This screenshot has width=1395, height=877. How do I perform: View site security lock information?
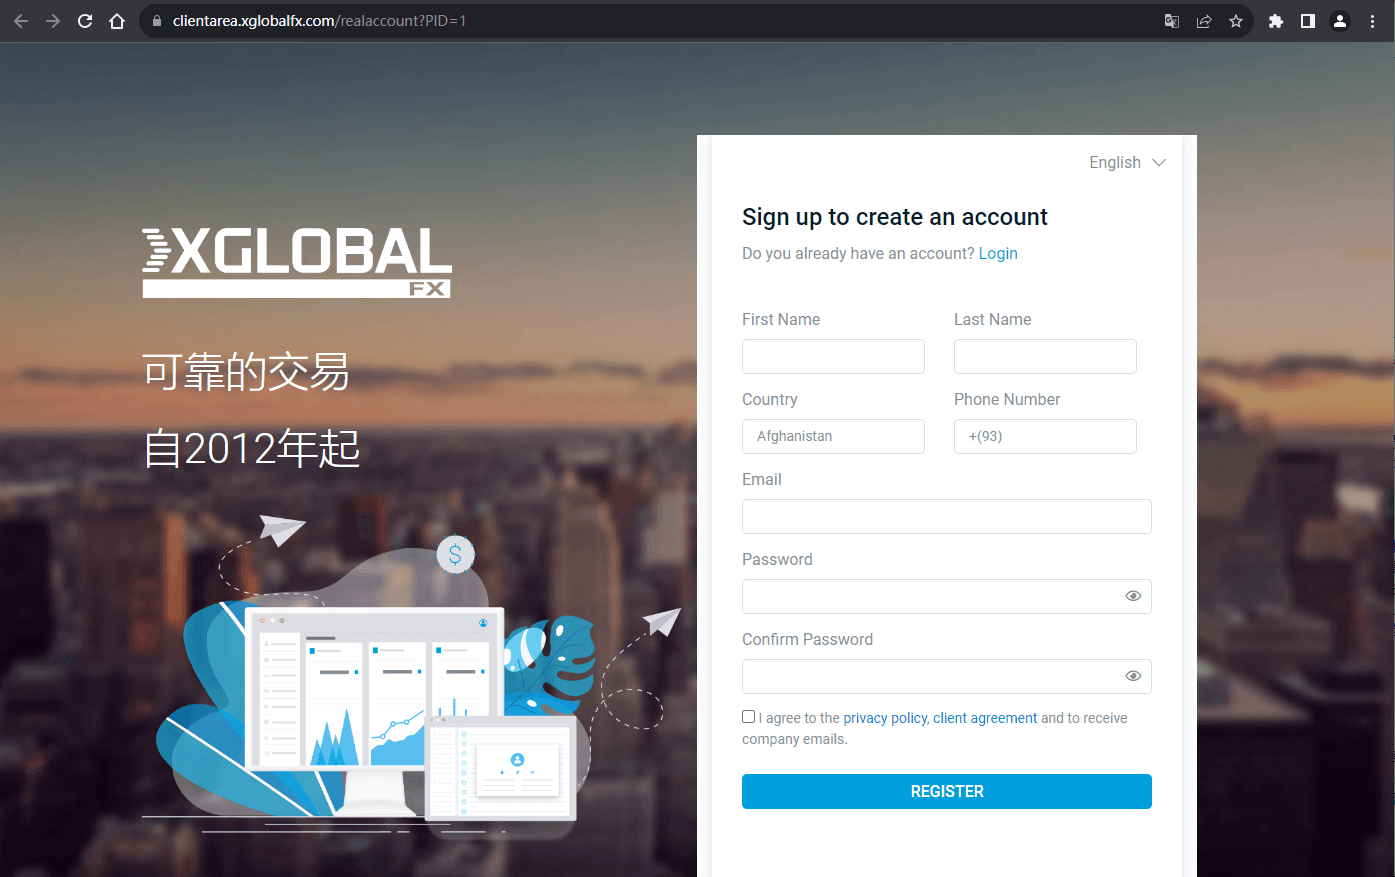156,21
